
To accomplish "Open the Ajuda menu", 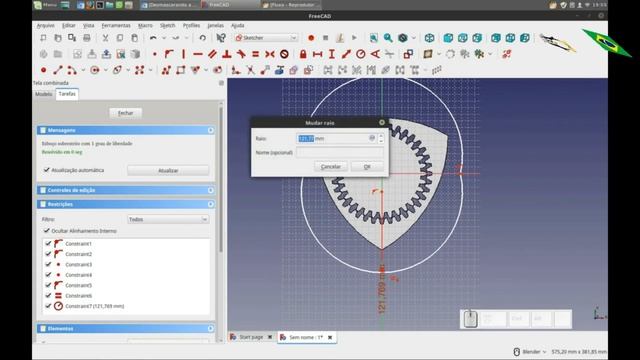I will tap(238, 25).
